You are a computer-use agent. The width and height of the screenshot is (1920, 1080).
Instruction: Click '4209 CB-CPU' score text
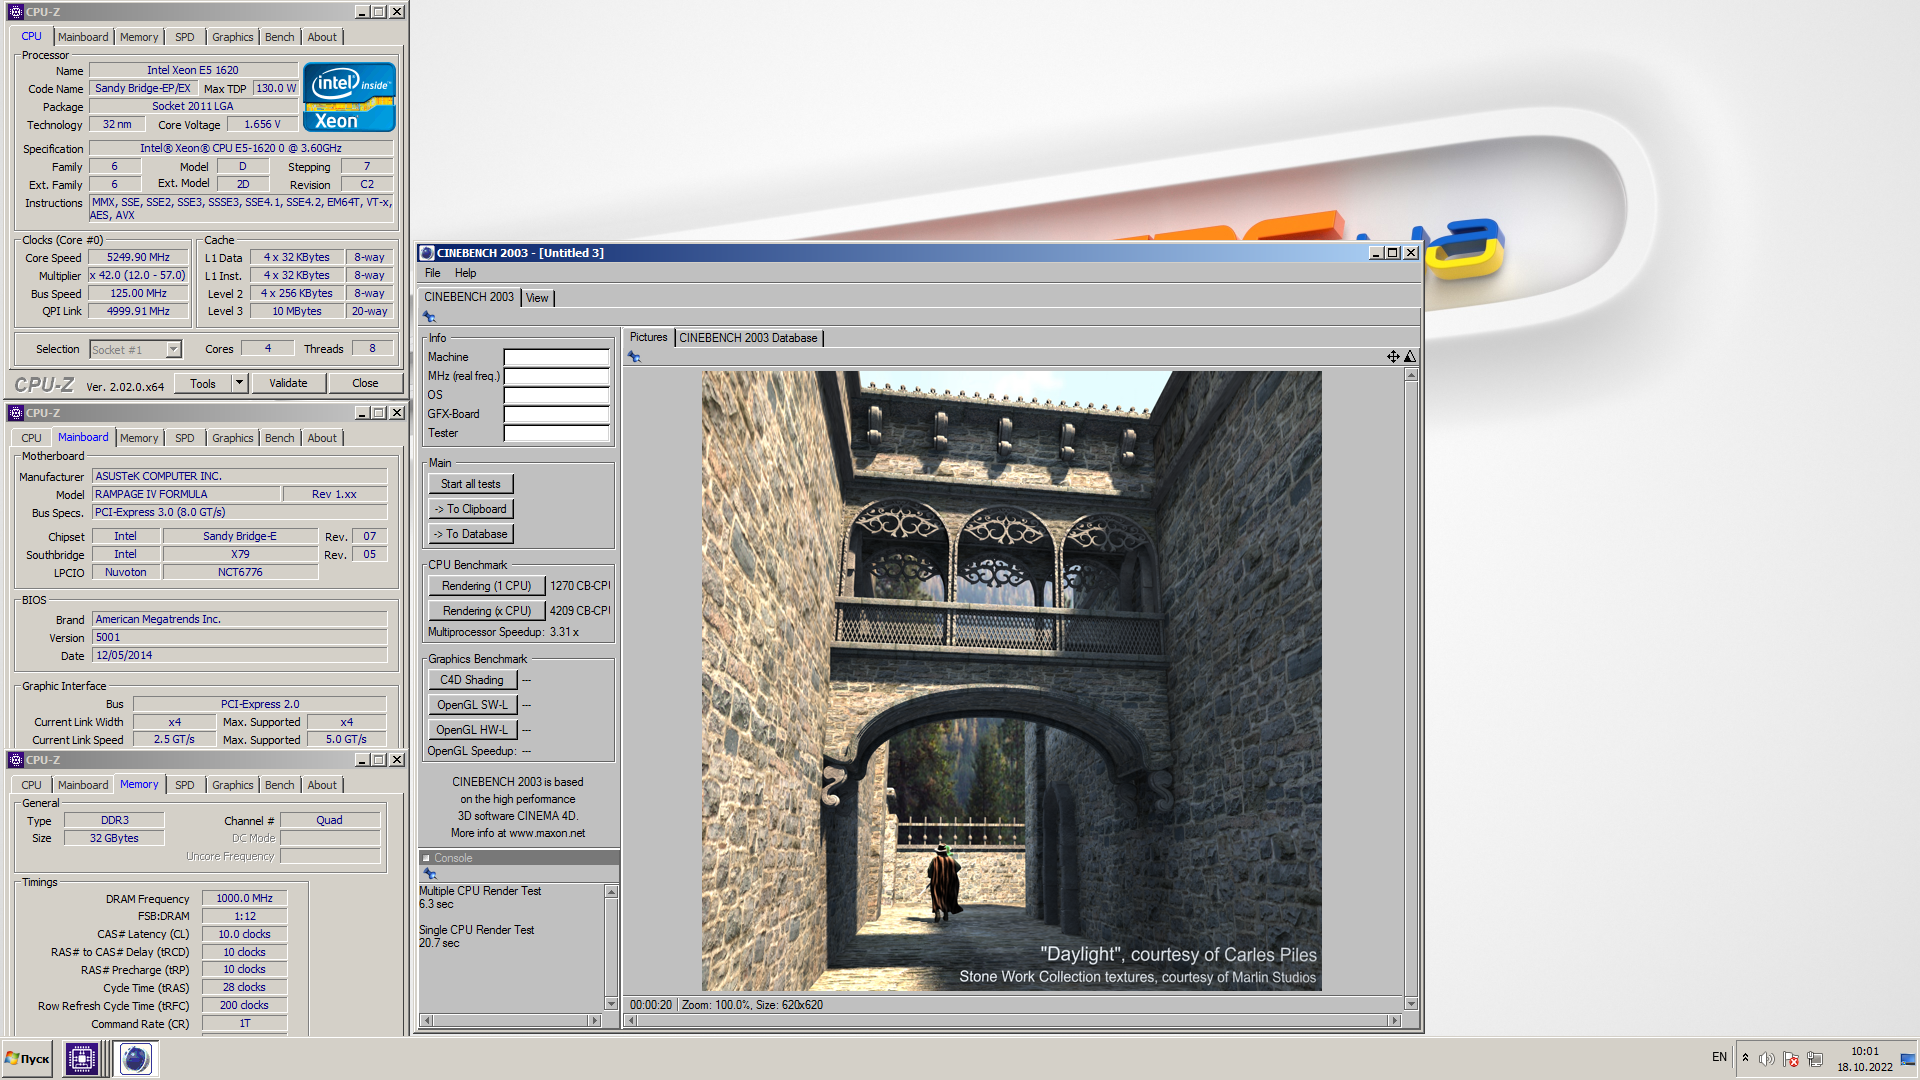coord(580,611)
